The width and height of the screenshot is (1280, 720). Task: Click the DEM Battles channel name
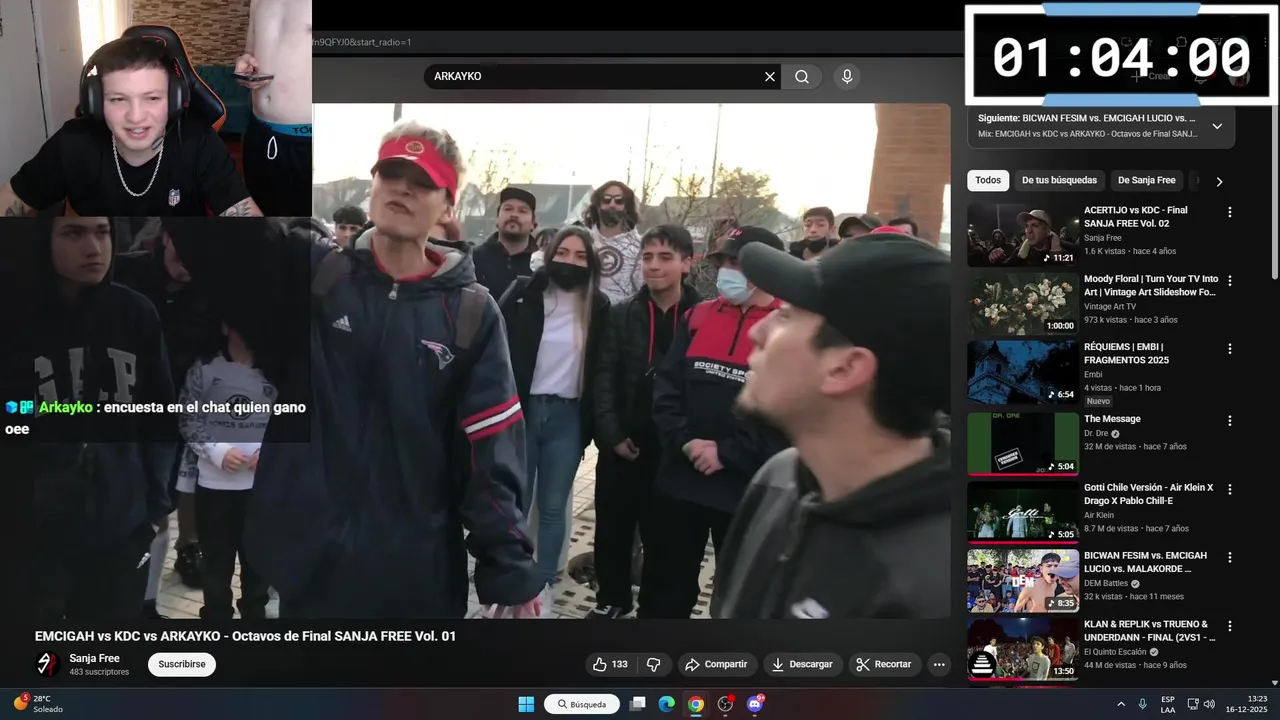click(x=1107, y=583)
